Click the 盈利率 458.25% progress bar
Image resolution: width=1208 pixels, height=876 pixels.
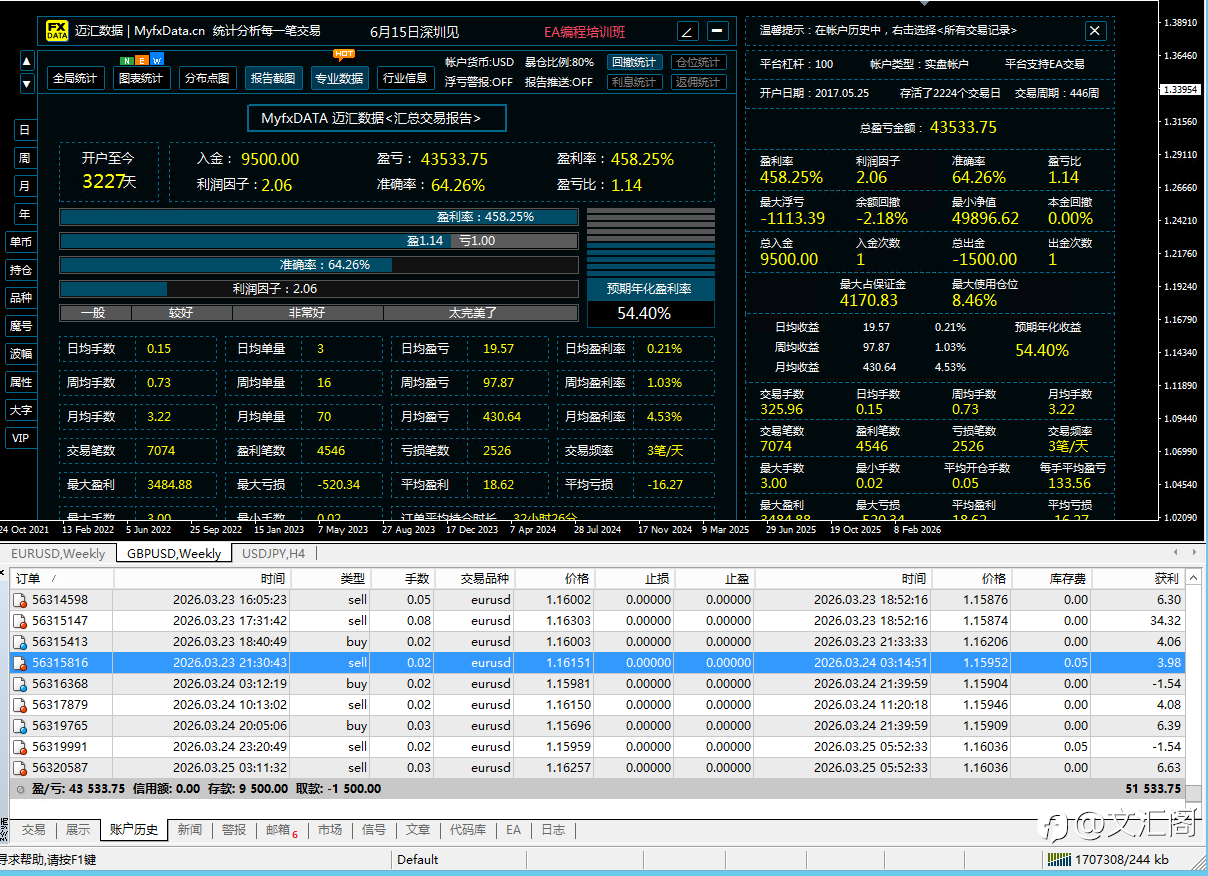(x=319, y=217)
